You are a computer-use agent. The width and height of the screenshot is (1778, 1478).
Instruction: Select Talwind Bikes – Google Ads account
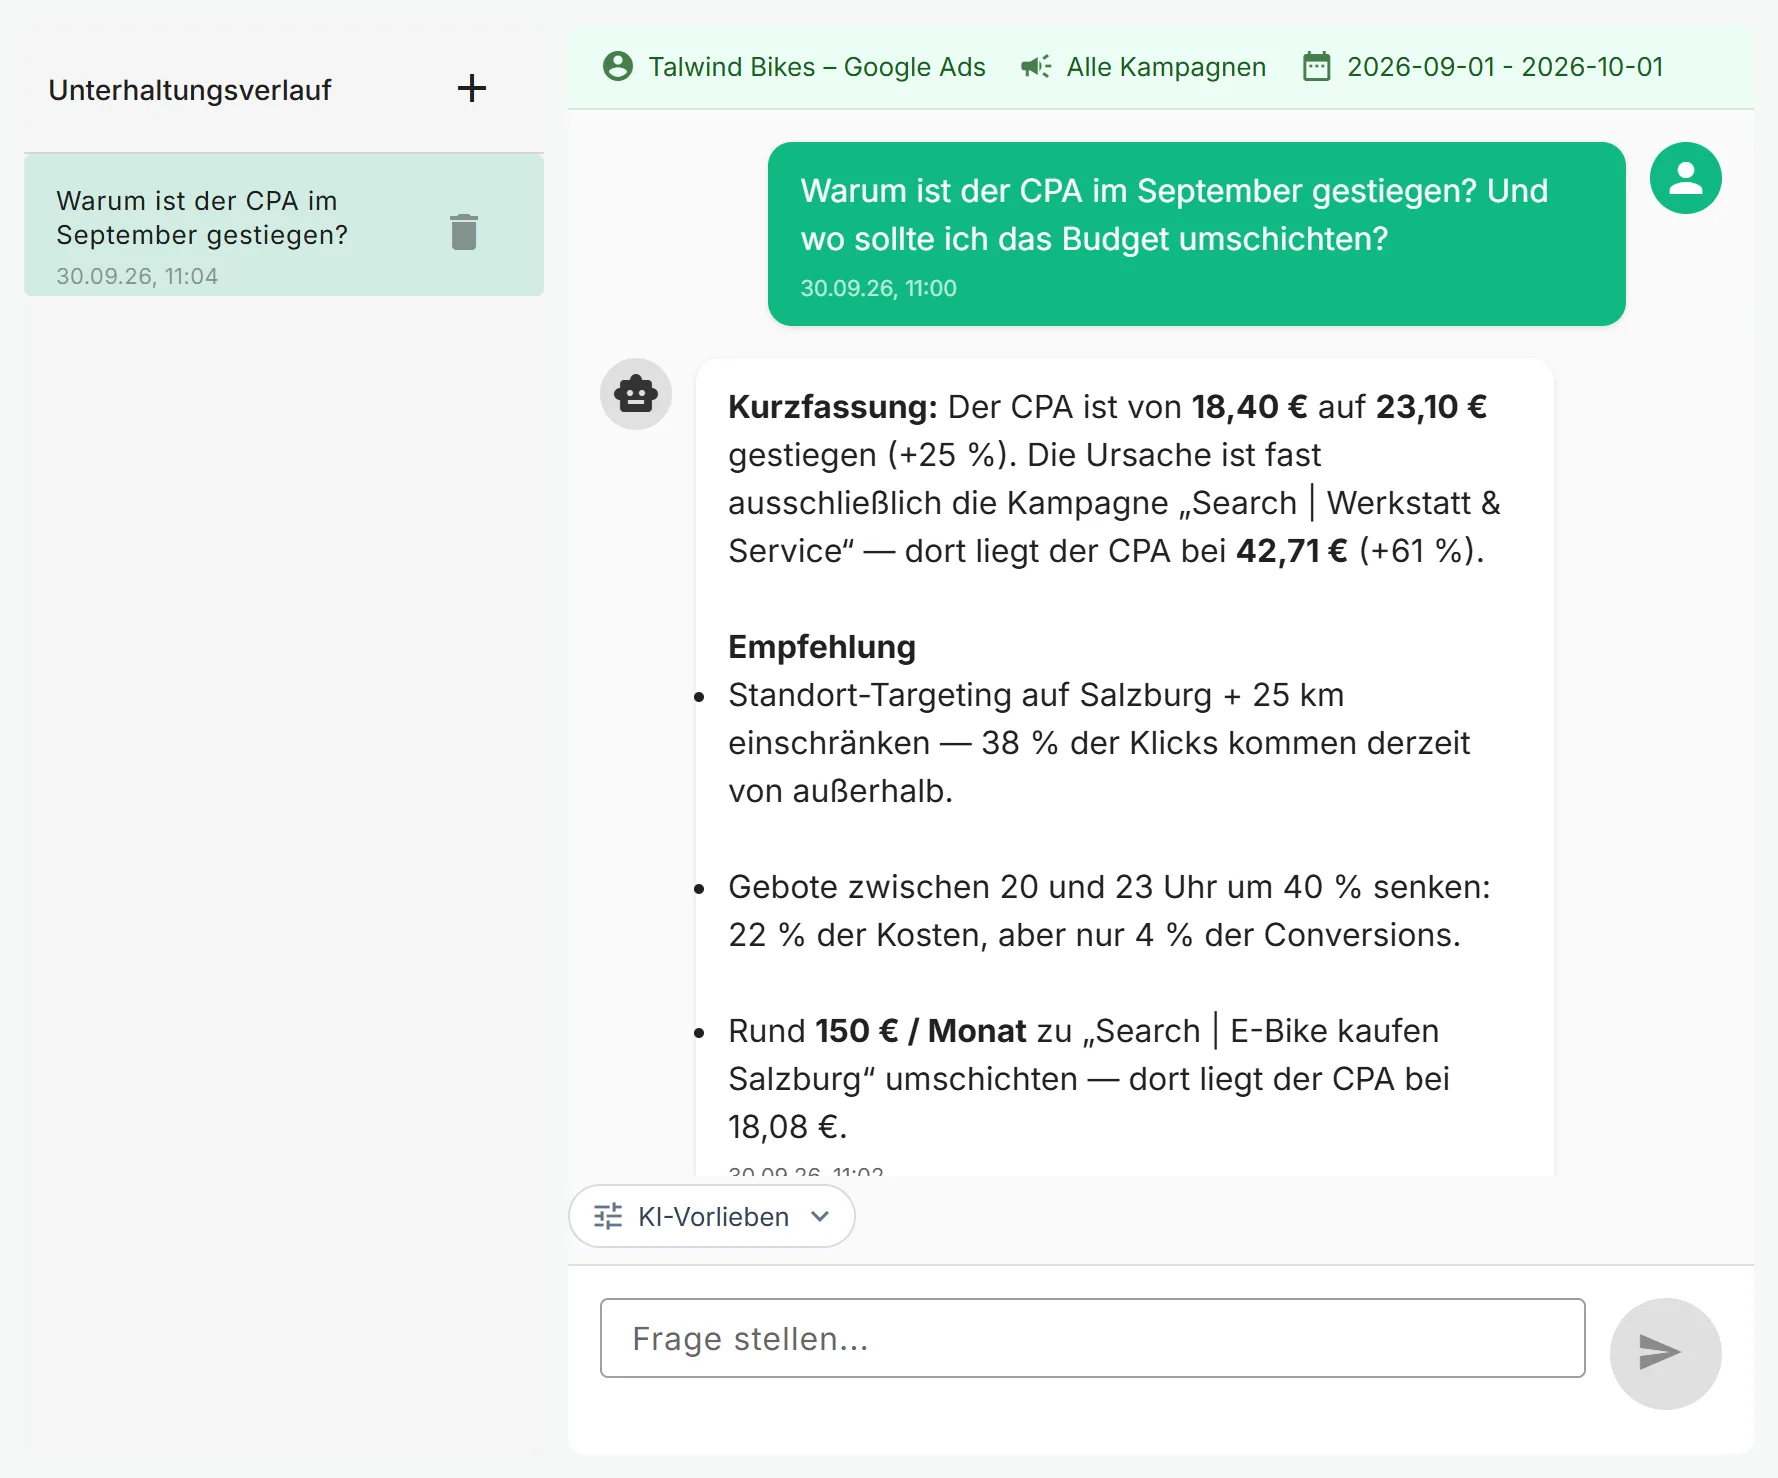pyautogui.click(x=794, y=67)
